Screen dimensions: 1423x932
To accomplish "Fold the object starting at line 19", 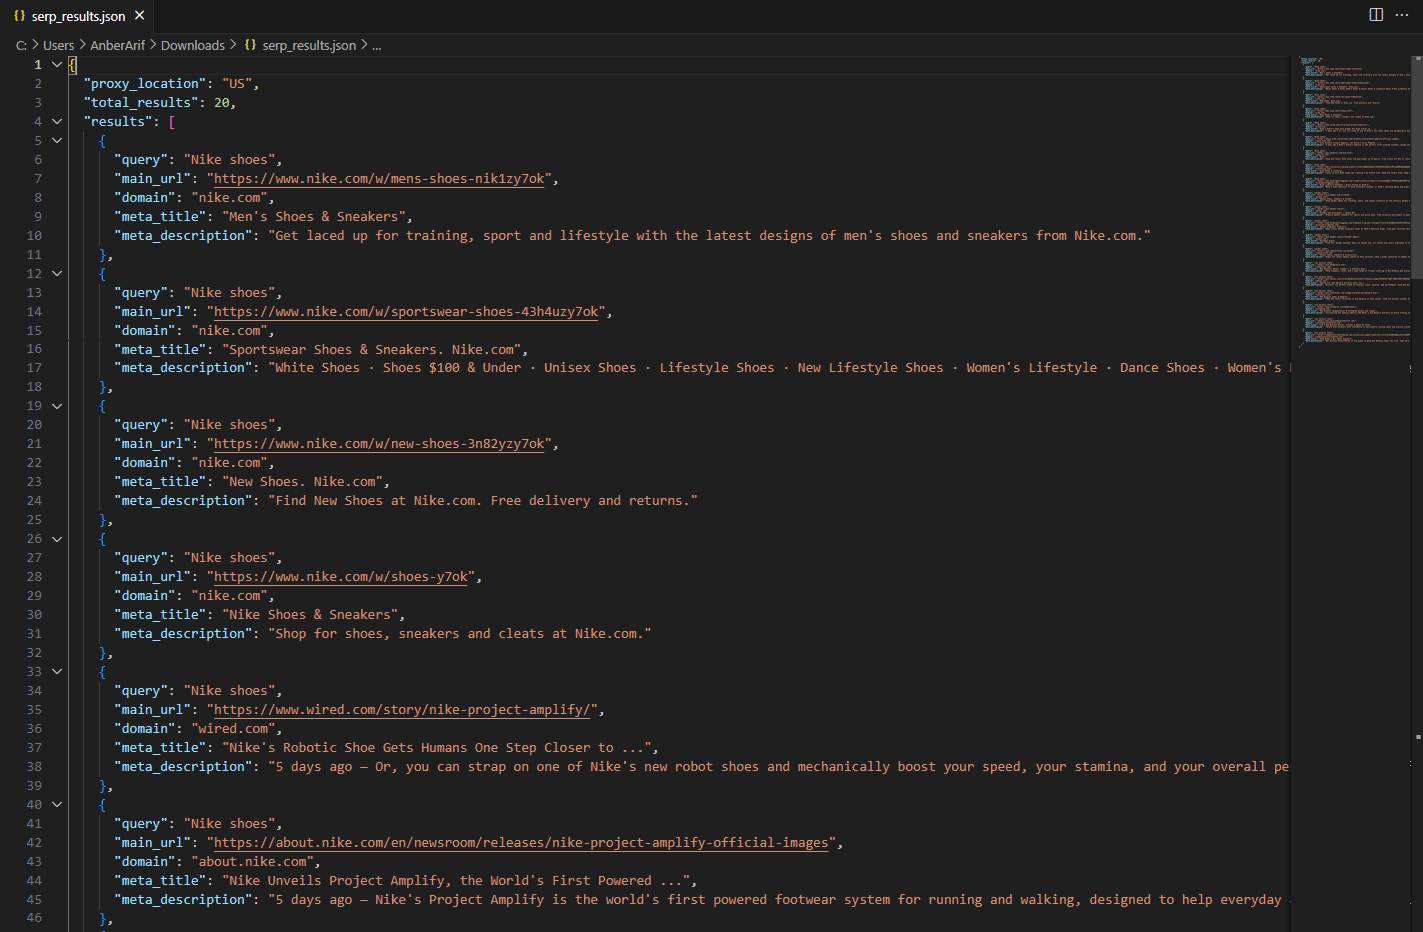I will (x=57, y=406).
